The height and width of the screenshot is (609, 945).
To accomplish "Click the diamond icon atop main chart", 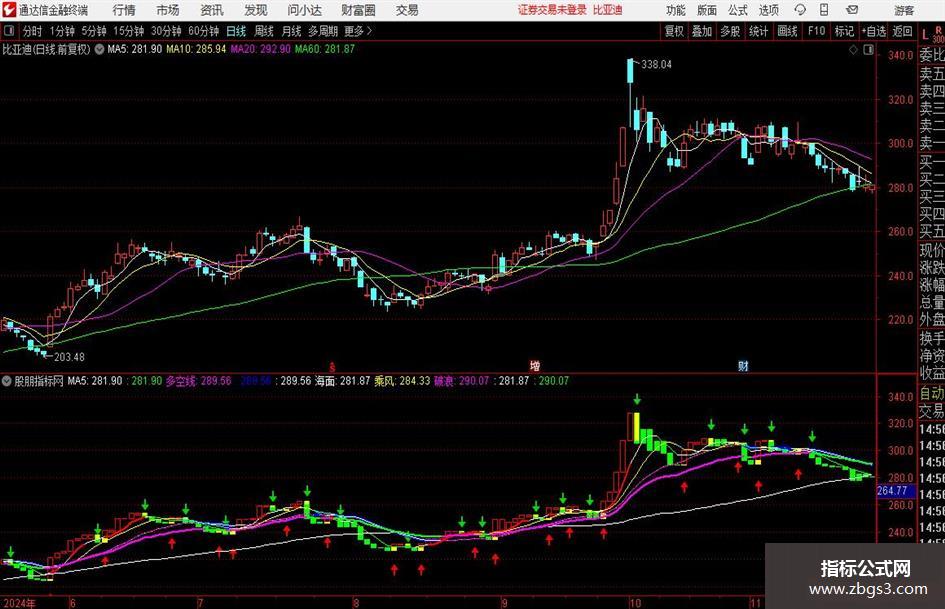I will (x=853, y=50).
